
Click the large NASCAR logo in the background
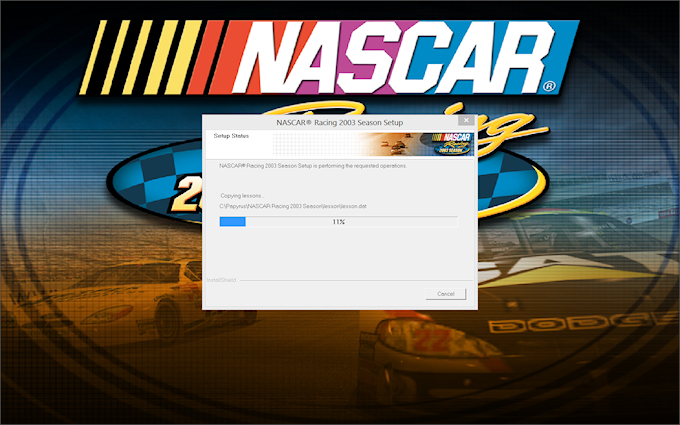329,57
